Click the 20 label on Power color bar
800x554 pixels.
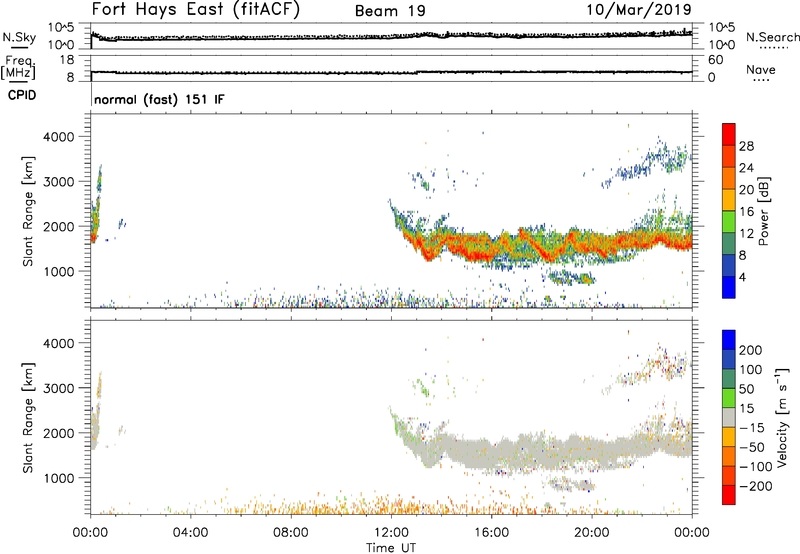point(746,190)
